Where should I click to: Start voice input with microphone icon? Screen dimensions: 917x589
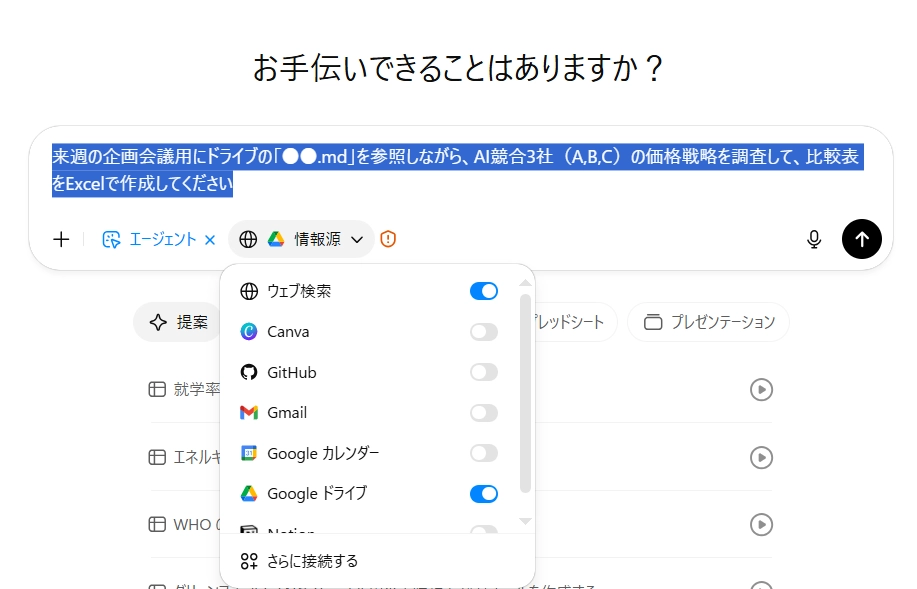(x=813, y=239)
